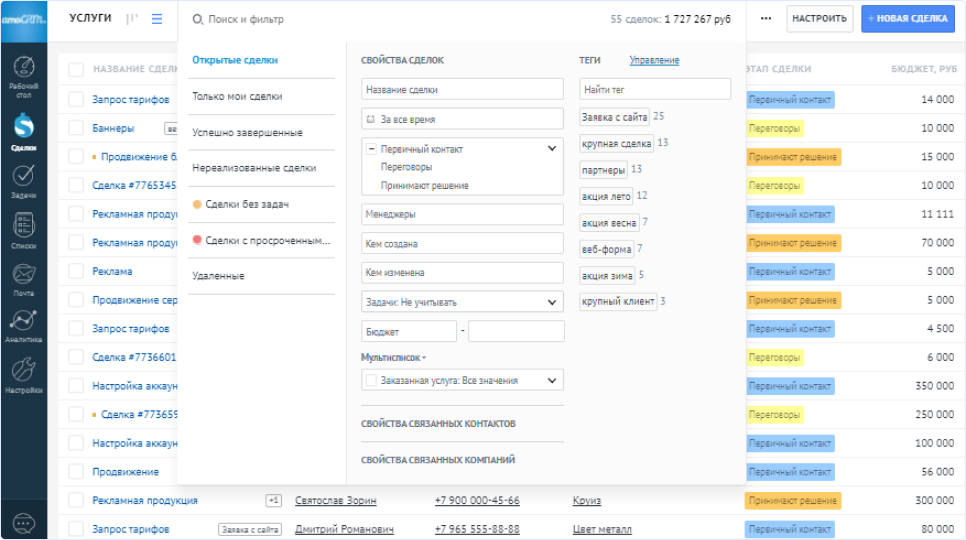Switch to list view via the hamburger icon
Viewport: 966px width, 540px height.
[x=157, y=19]
